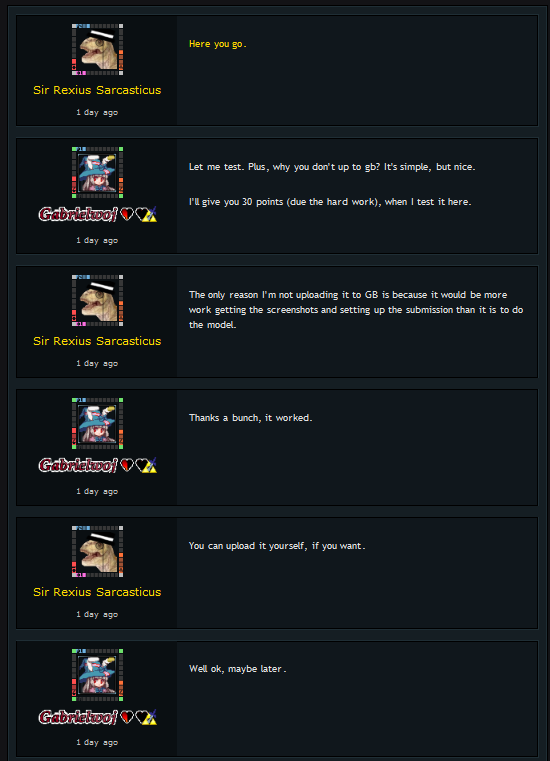Click the red heart badge in second post
The height and width of the screenshot is (761, 550).
coord(127,214)
